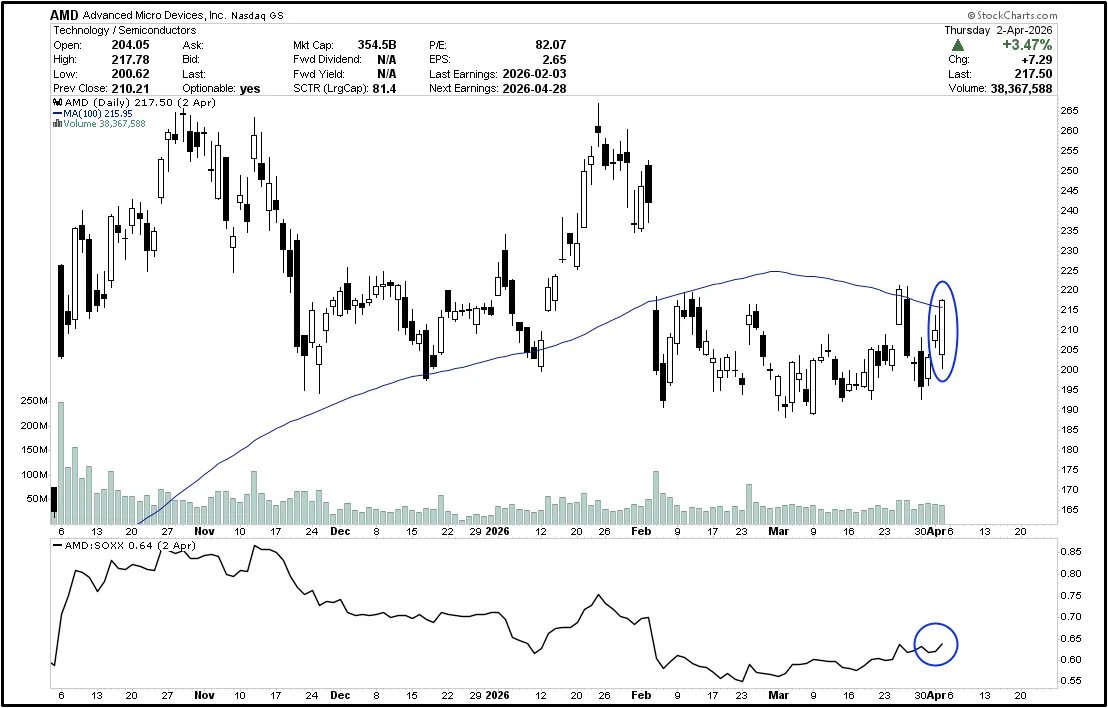The height and width of the screenshot is (708, 1108).
Task: Click the date 'Thursday 2-Apr-2026'
Action: pyautogui.click(x=998, y=30)
